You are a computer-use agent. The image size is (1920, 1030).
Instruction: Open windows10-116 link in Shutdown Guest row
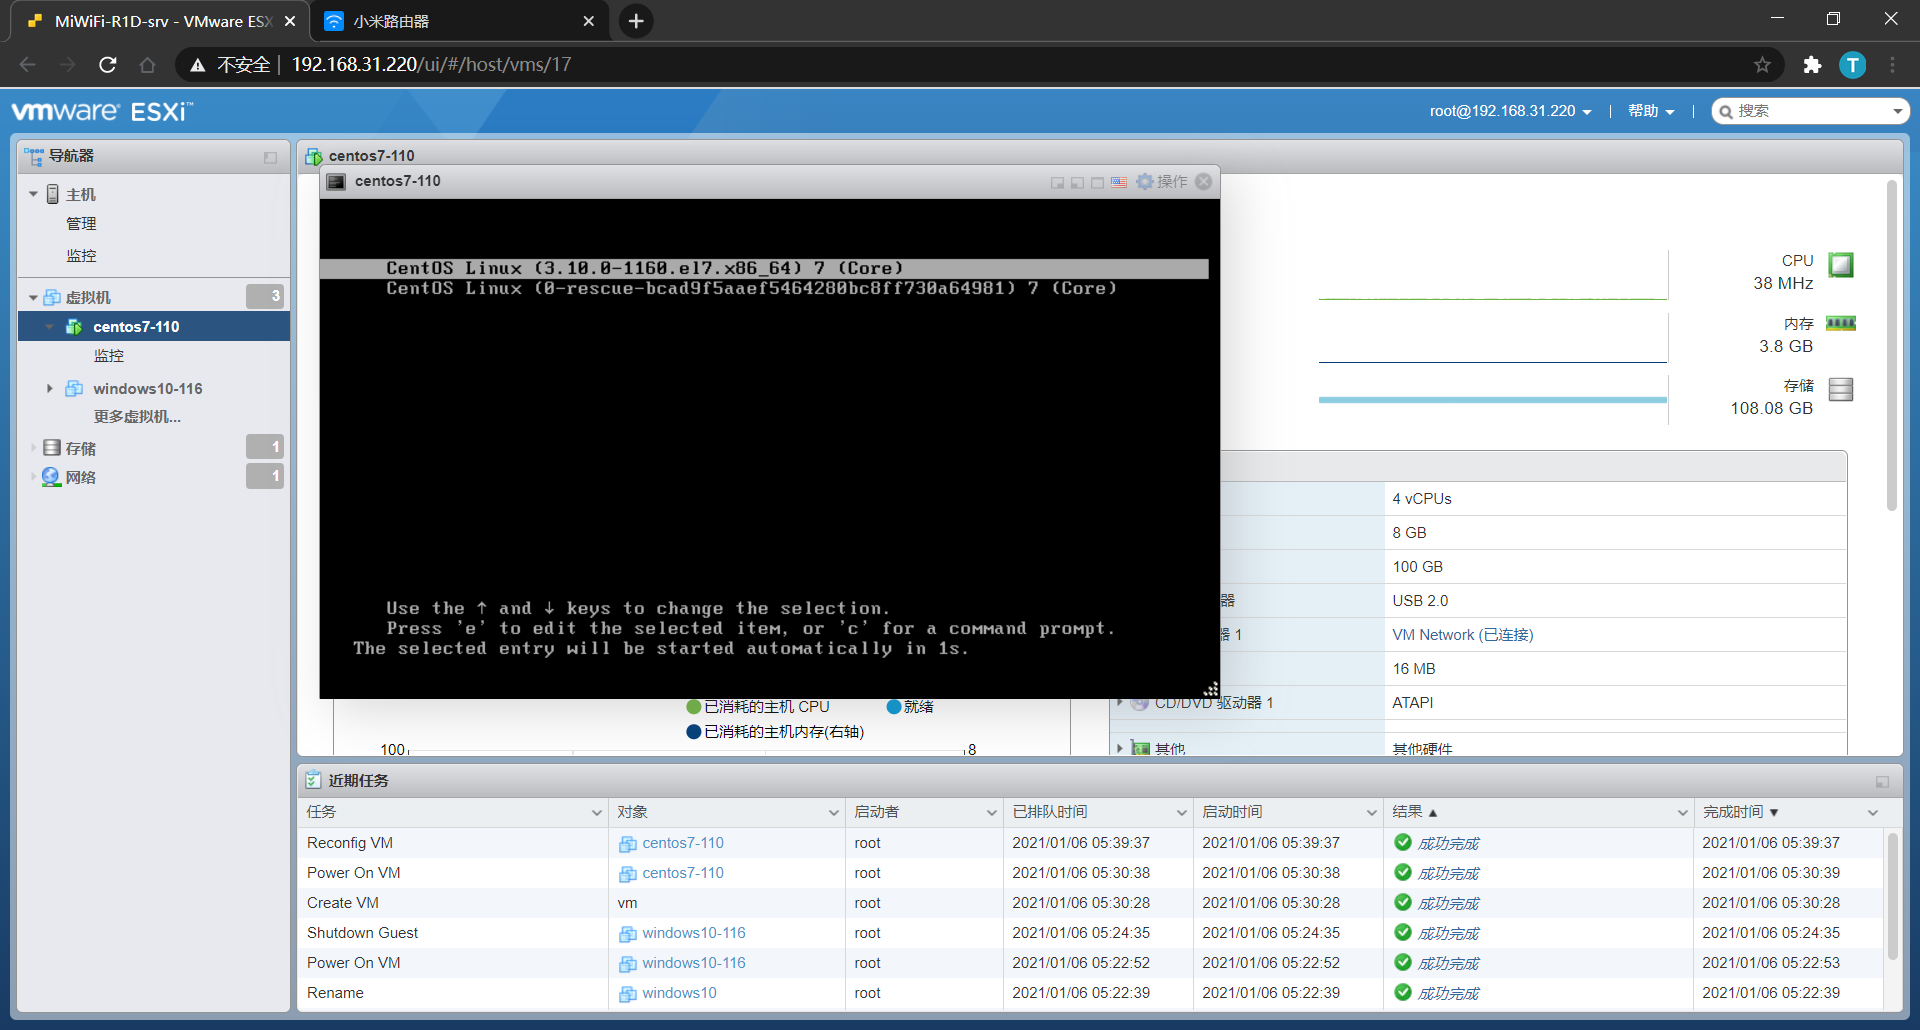point(694,933)
